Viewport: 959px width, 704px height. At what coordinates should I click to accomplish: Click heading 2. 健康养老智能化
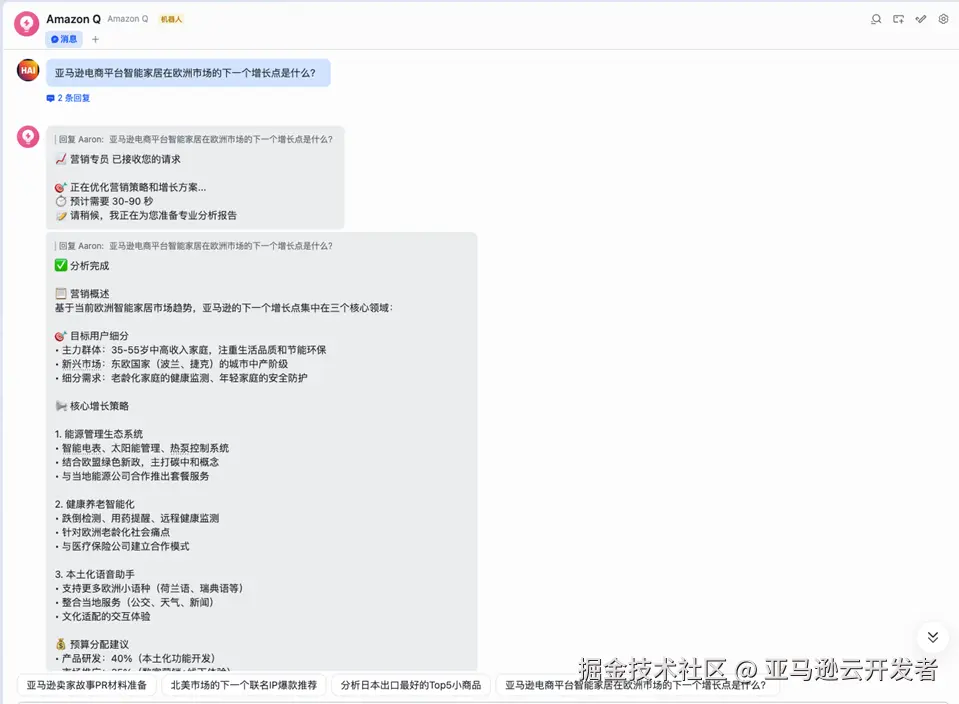point(94,504)
